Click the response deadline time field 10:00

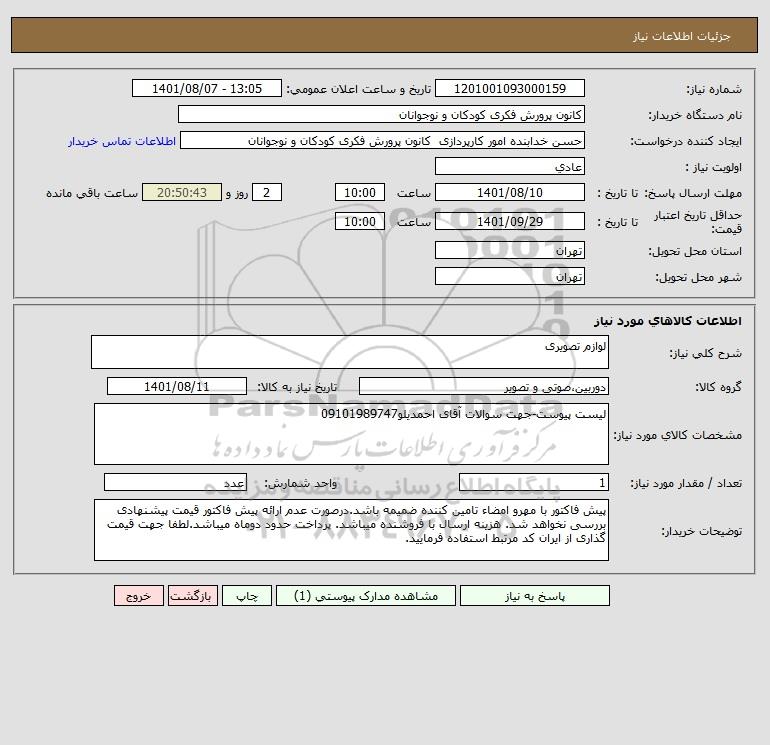pos(359,193)
